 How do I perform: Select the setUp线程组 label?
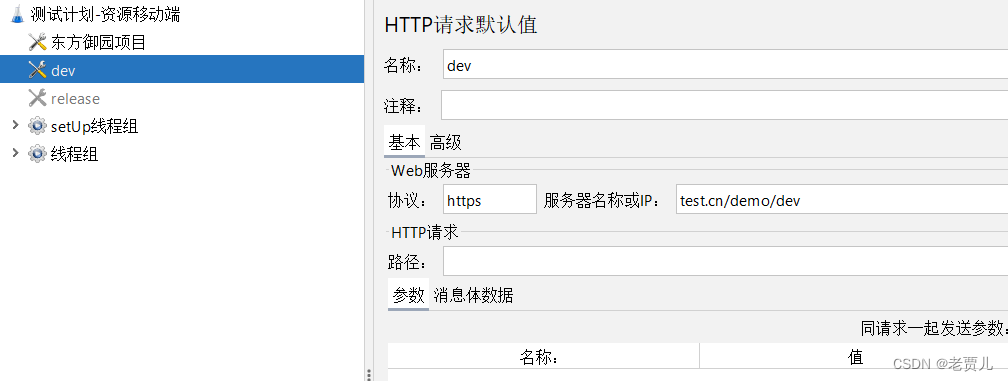pos(94,127)
